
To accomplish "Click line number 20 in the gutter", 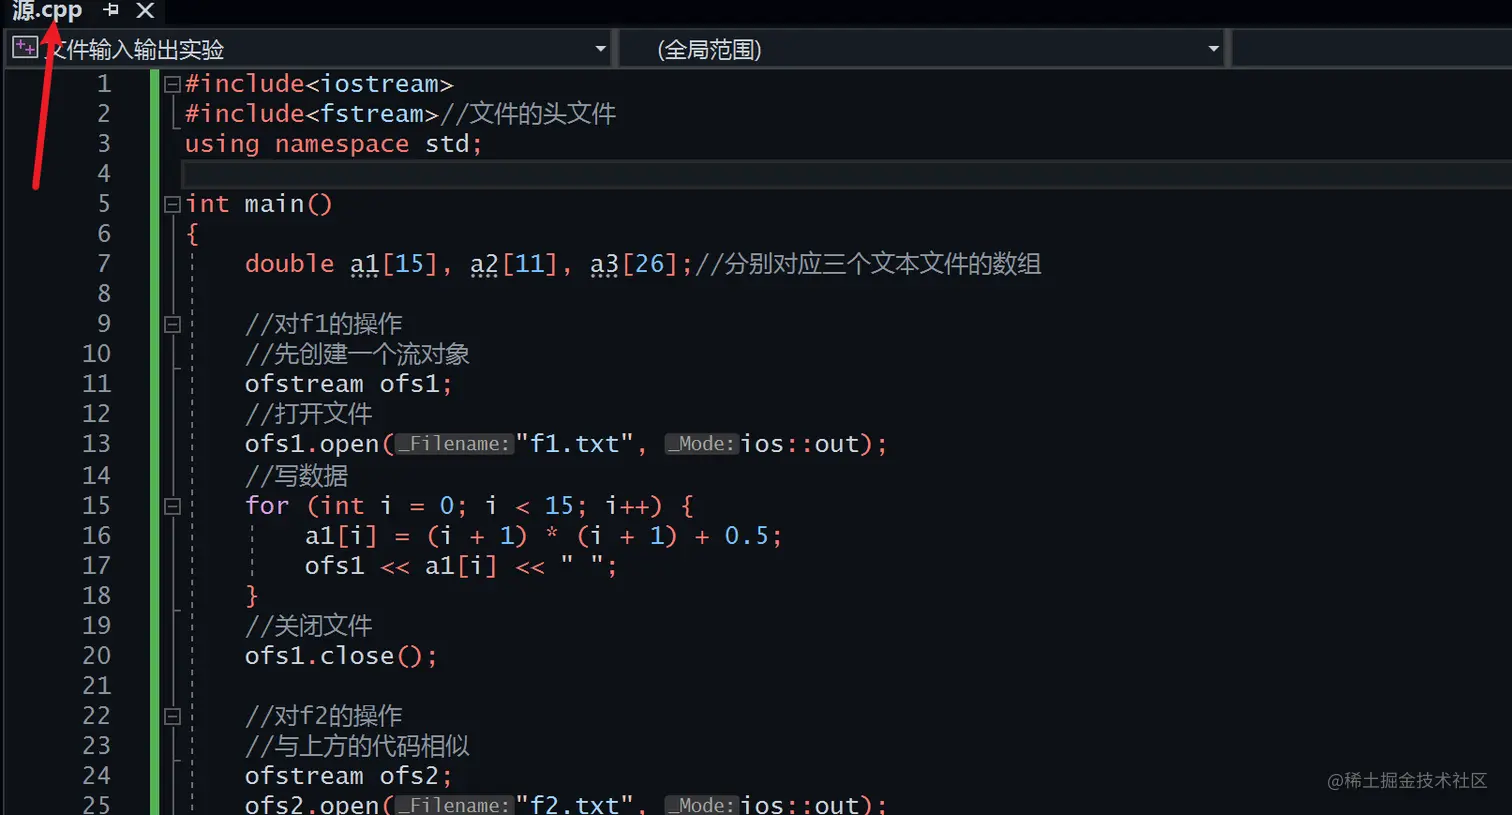I will point(96,656).
